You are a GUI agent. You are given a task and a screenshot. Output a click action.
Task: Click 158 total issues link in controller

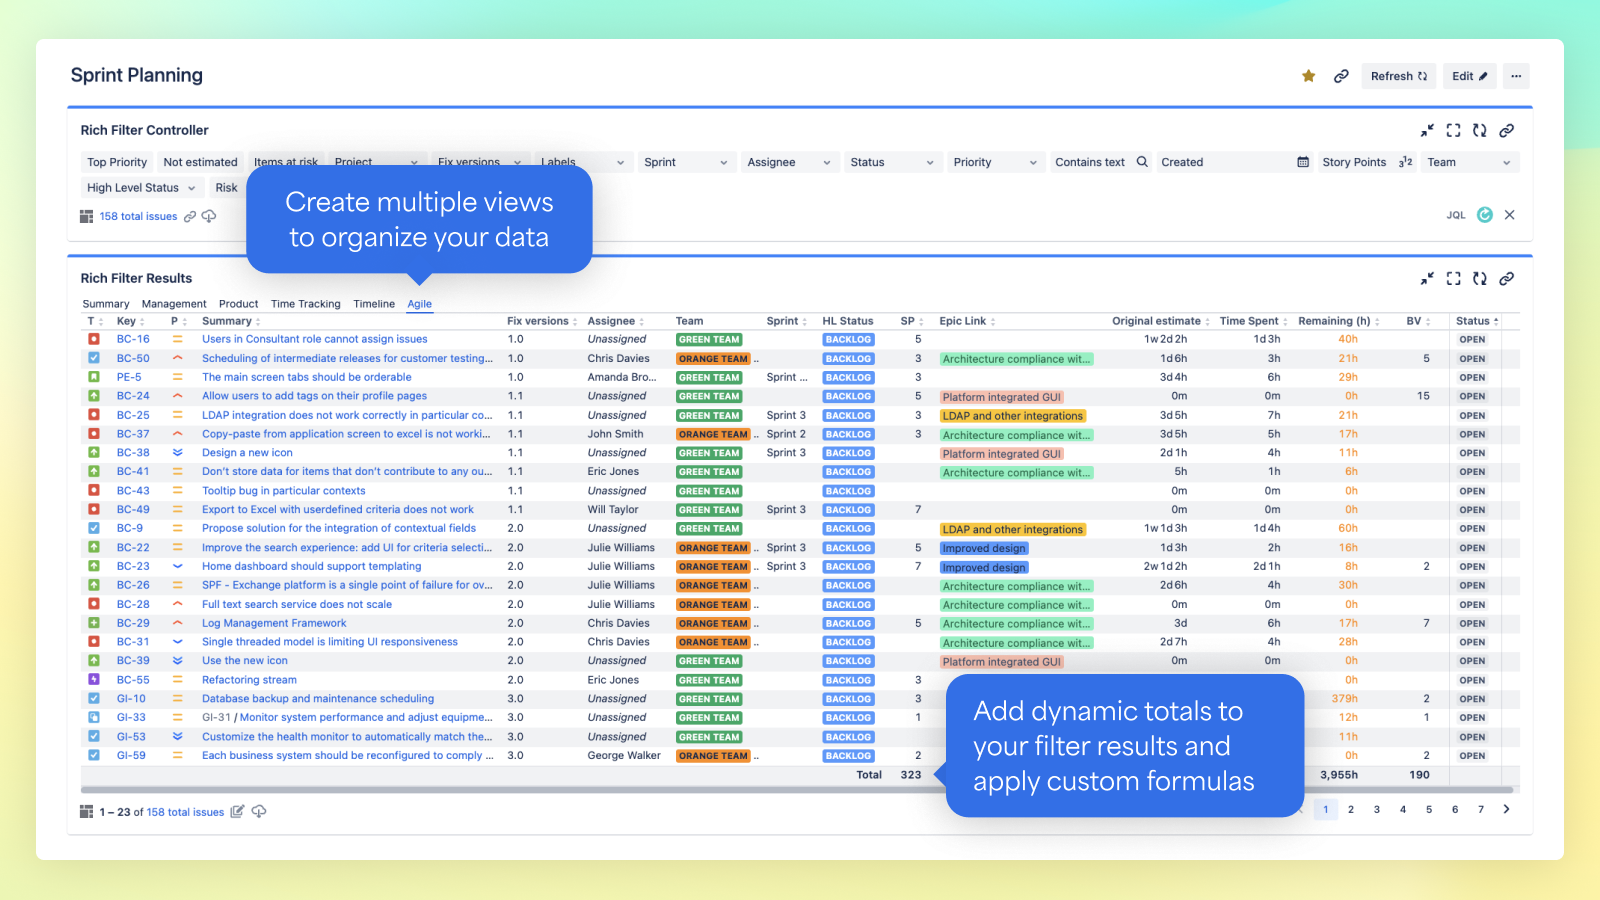click(x=138, y=216)
